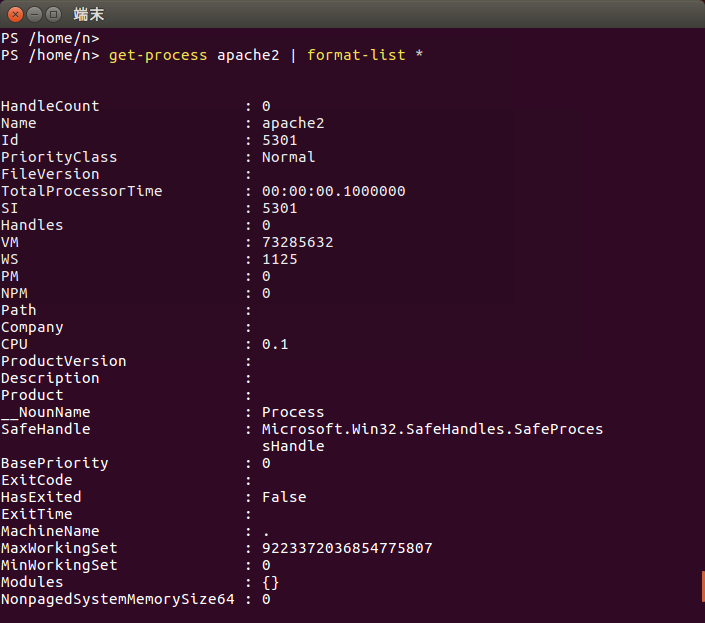This screenshot has width=705, height=623.
Task: Click the apache2 argument in command line
Action: click(248, 55)
